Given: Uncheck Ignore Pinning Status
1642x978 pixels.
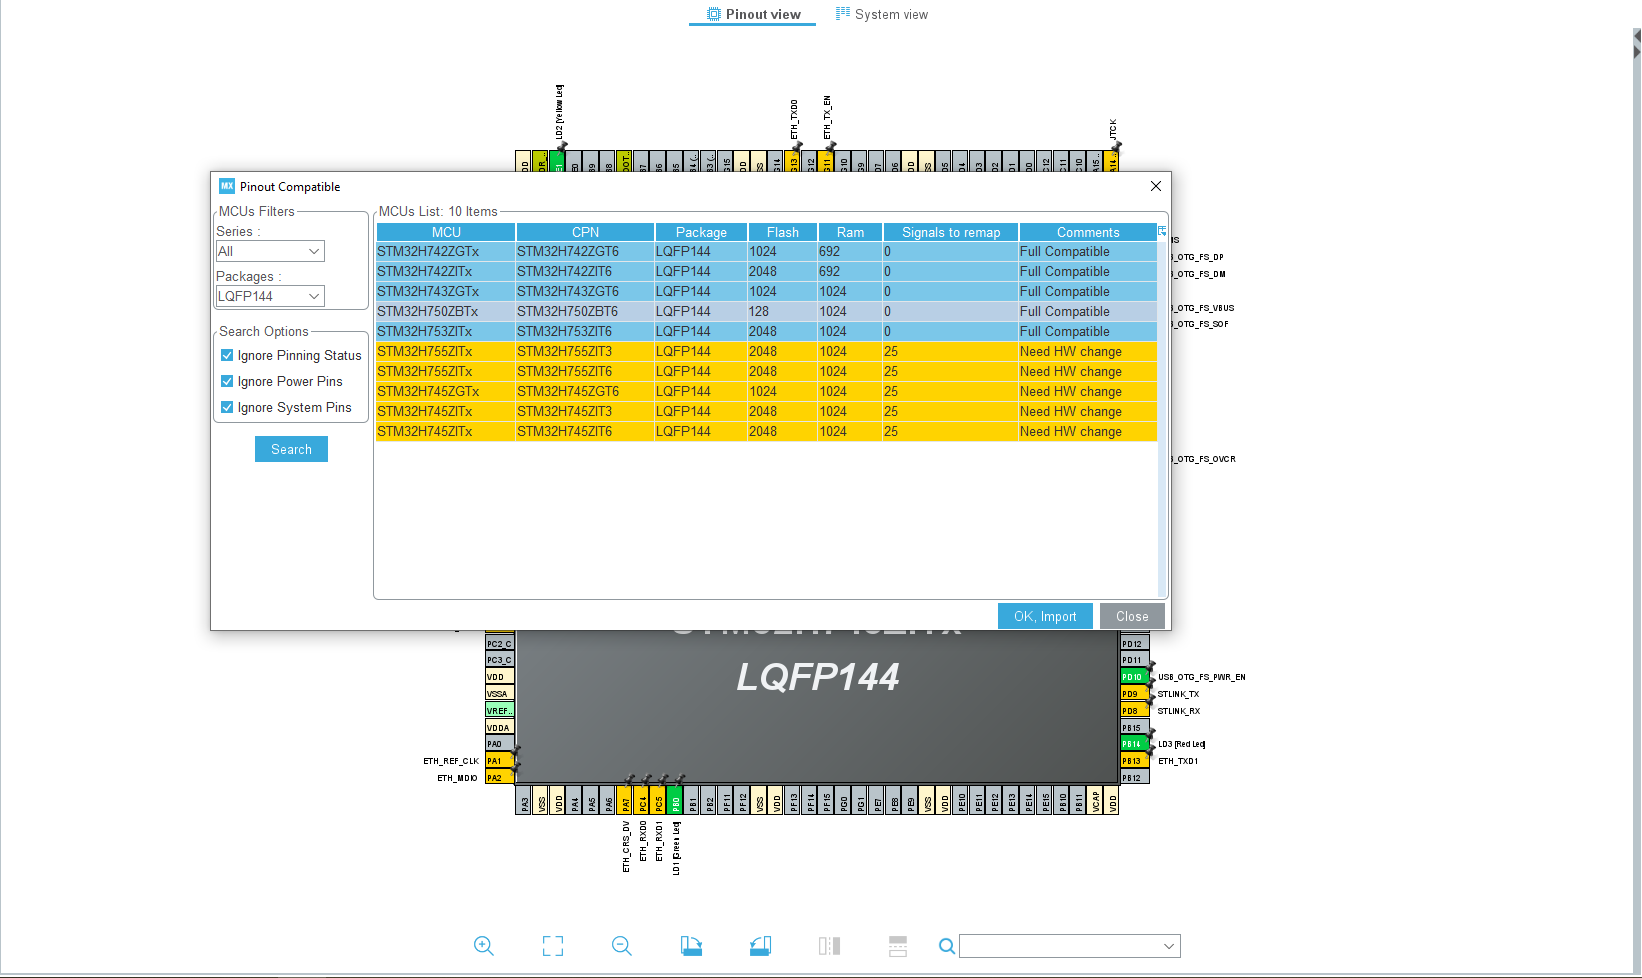Looking at the screenshot, I should pyautogui.click(x=227, y=355).
